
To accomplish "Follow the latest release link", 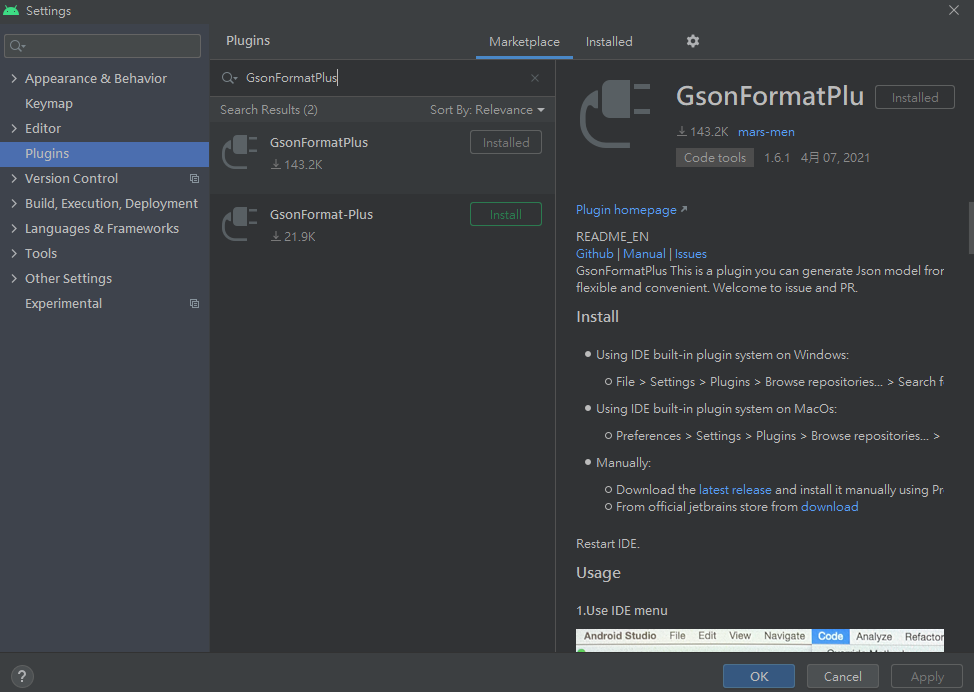I will pyautogui.click(x=735, y=489).
